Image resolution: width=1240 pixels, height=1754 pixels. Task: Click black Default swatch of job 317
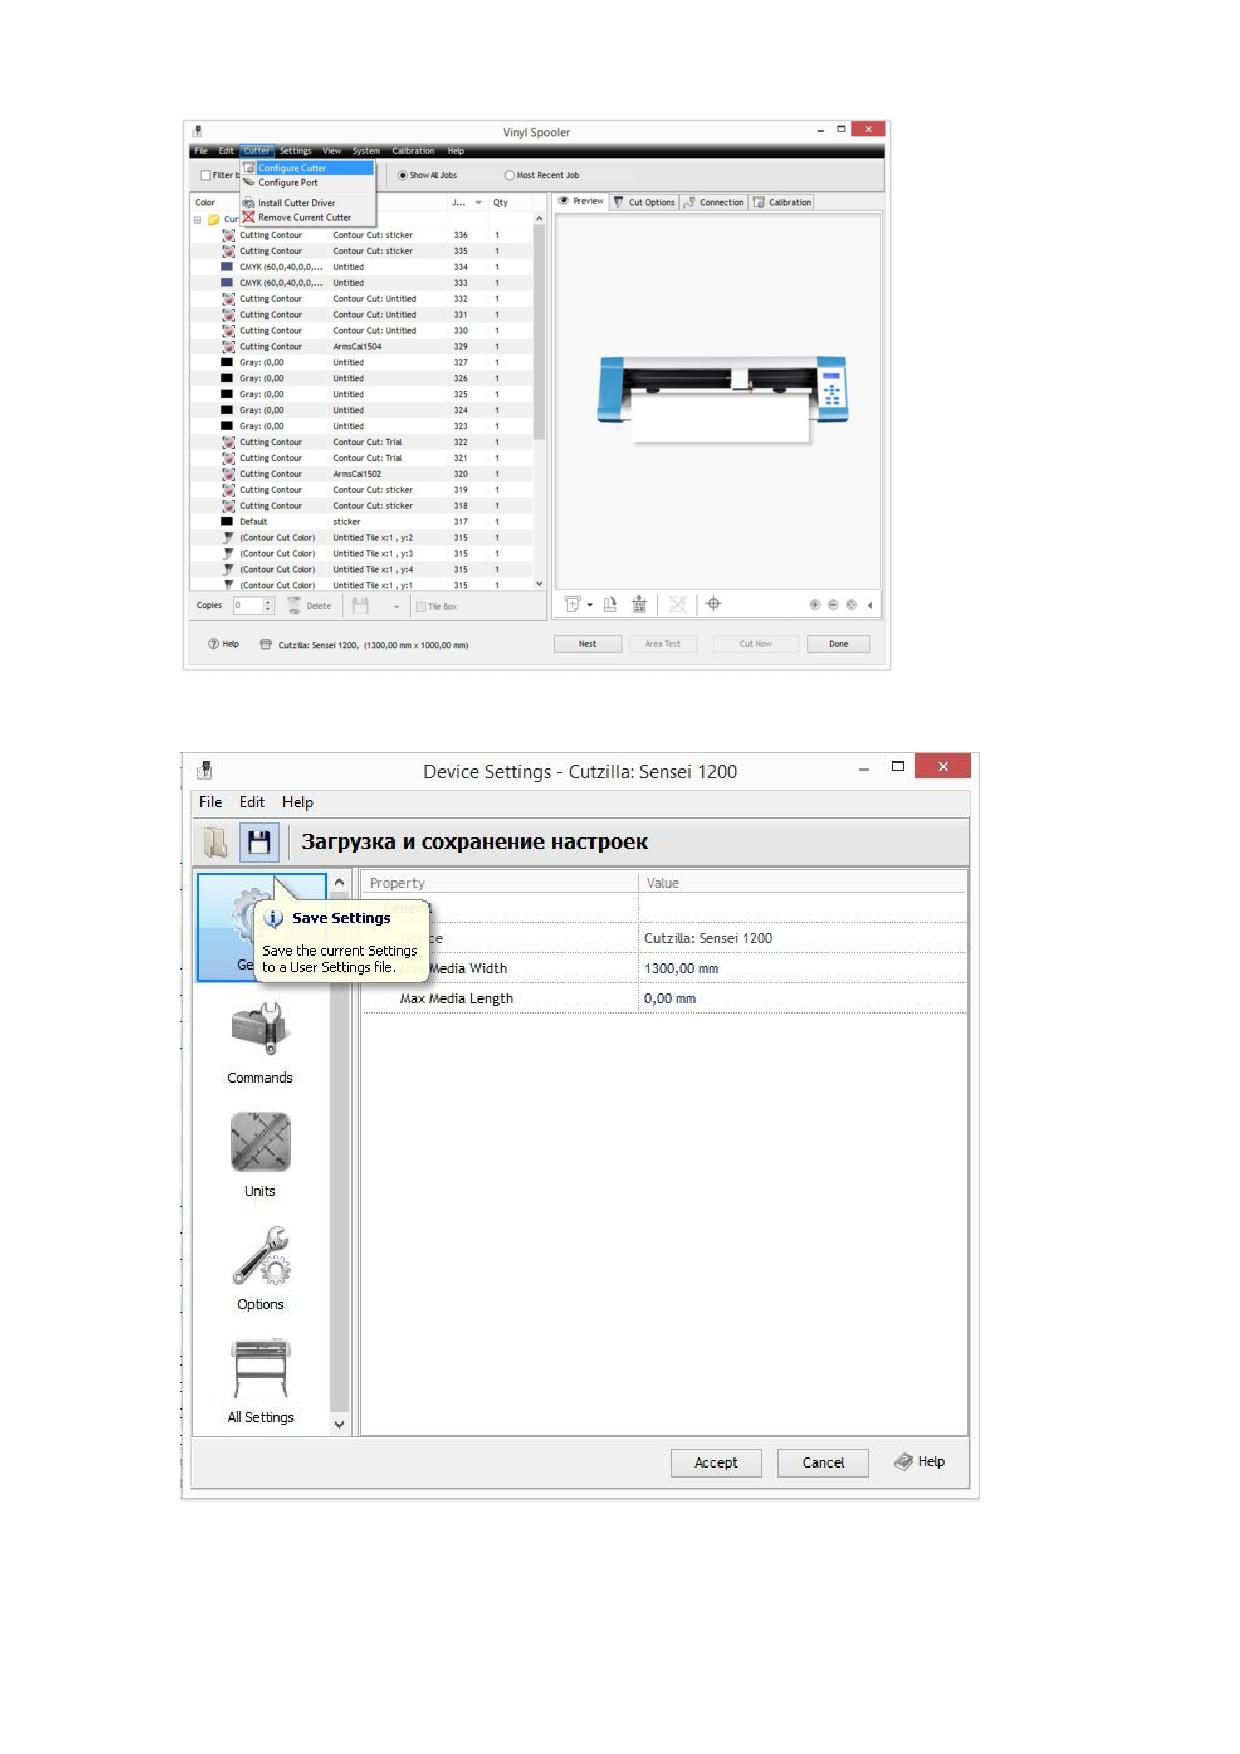click(x=227, y=522)
